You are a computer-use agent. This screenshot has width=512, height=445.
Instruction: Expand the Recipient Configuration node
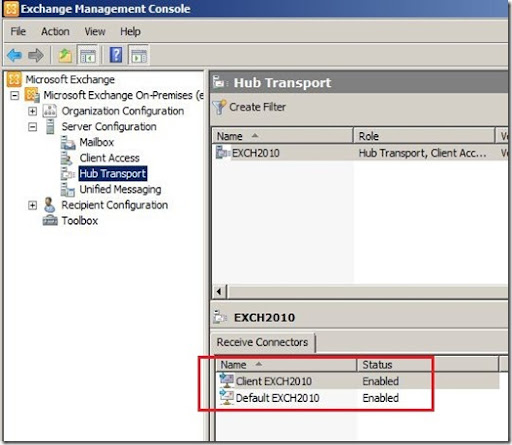click(x=32, y=205)
